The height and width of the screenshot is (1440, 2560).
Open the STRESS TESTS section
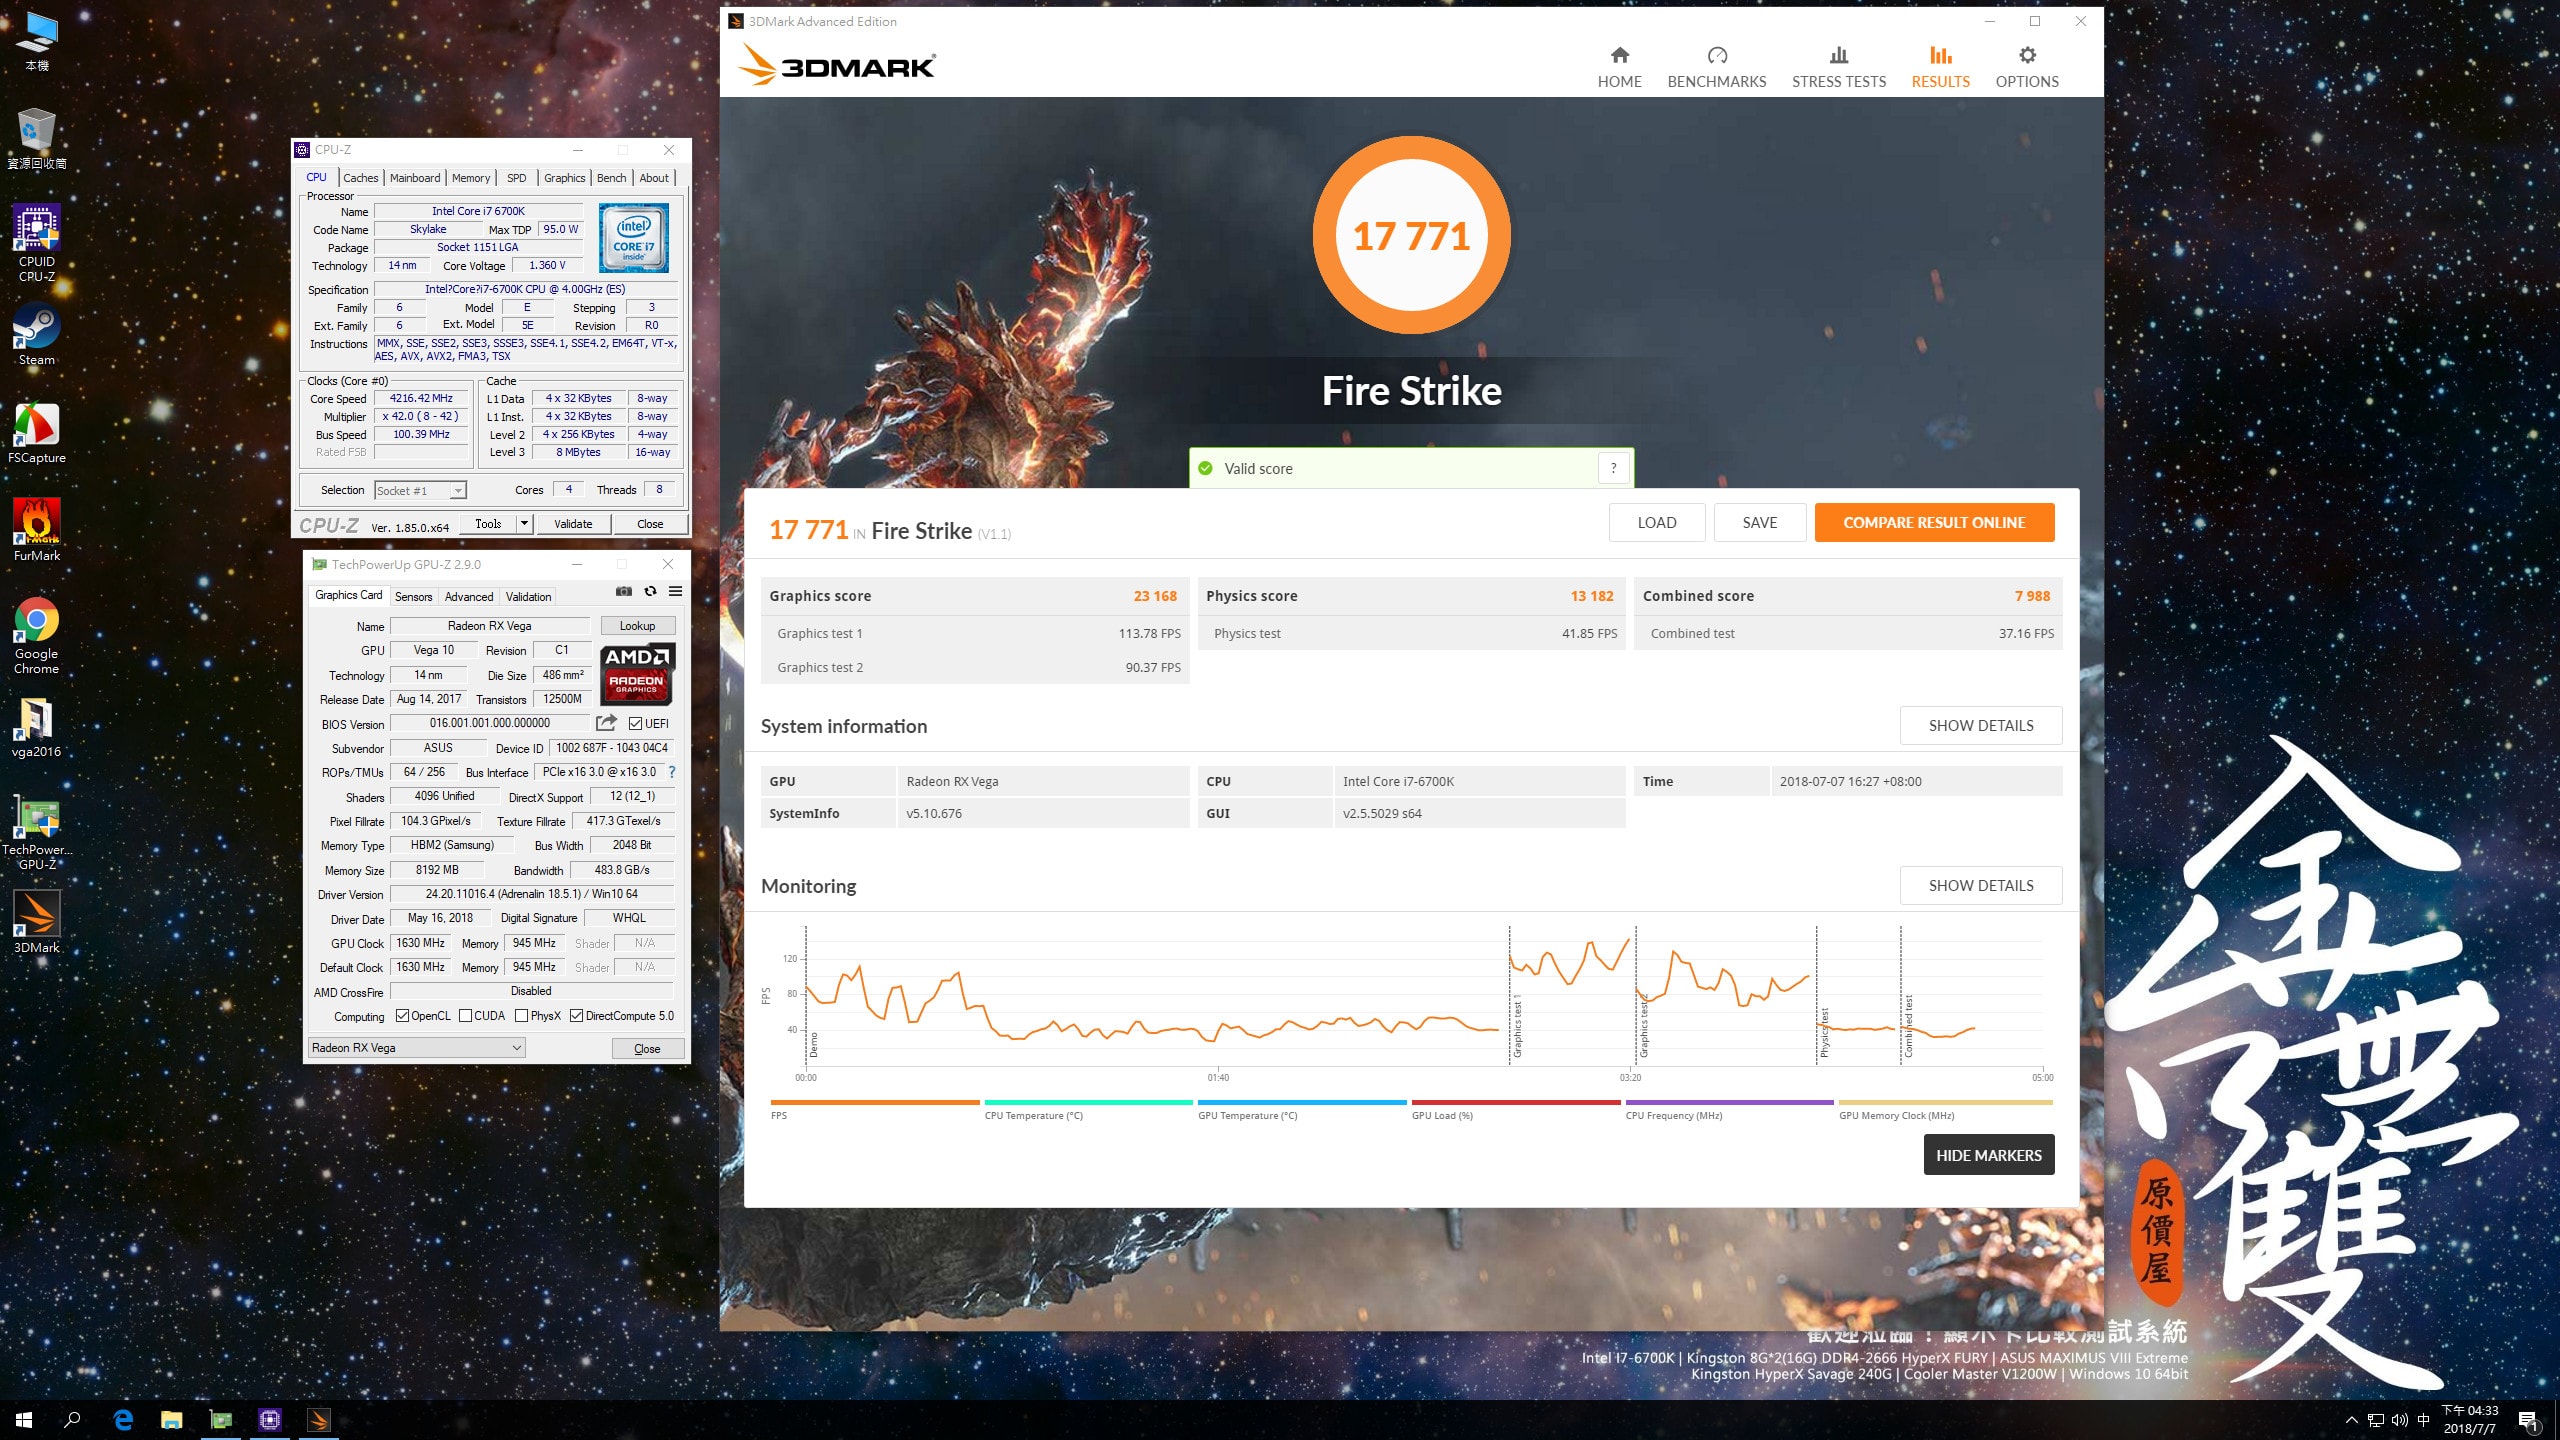coord(1838,67)
